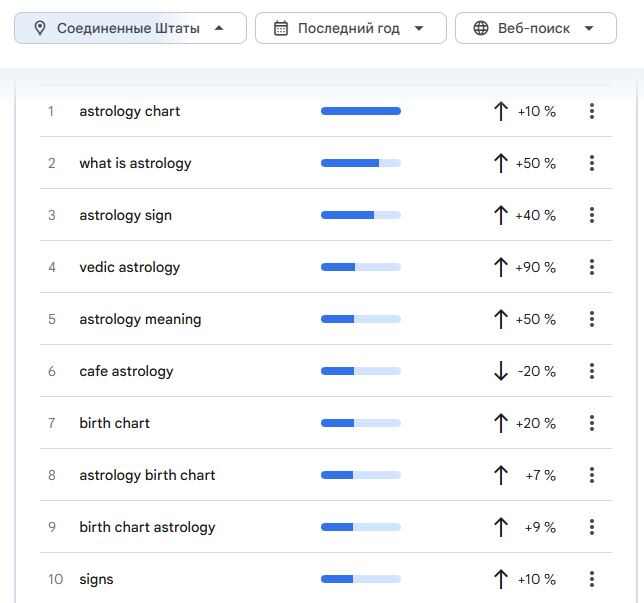The height and width of the screenshot is (603, 644).
Task: Open three-dot menu for astrology meaning row
Action: point(592,319)
